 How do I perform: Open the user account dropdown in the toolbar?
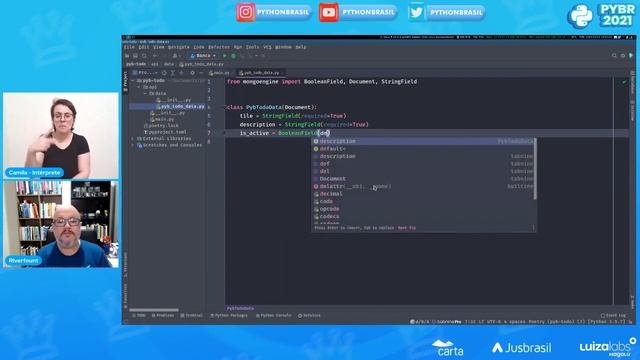[x=176, y=56]
